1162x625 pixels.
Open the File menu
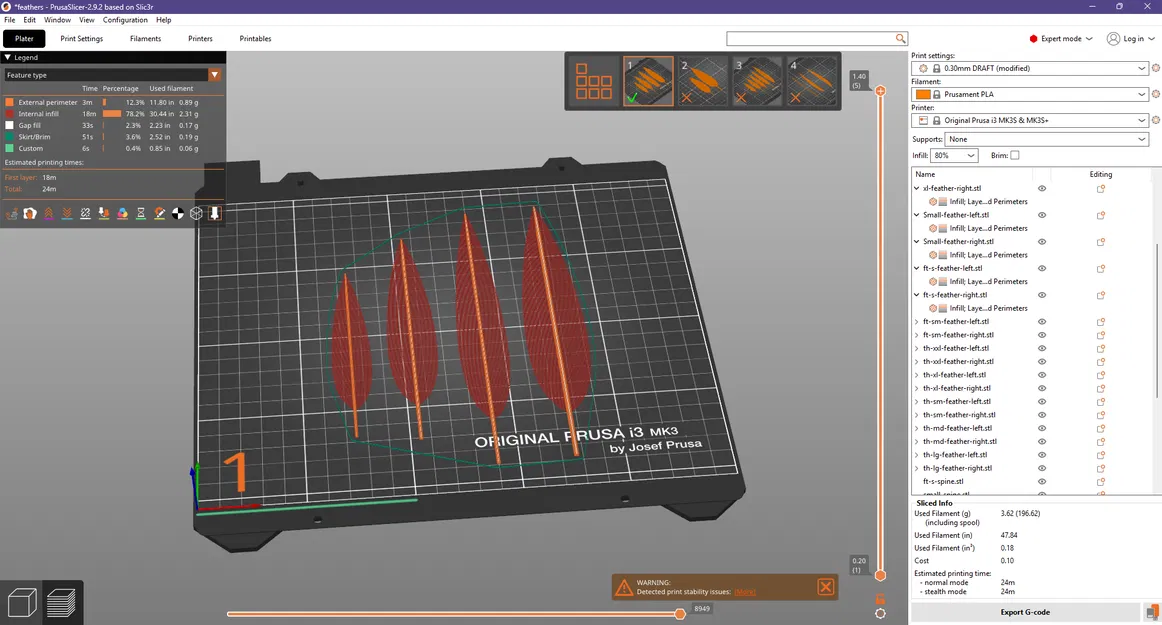[x=10, y=20]
